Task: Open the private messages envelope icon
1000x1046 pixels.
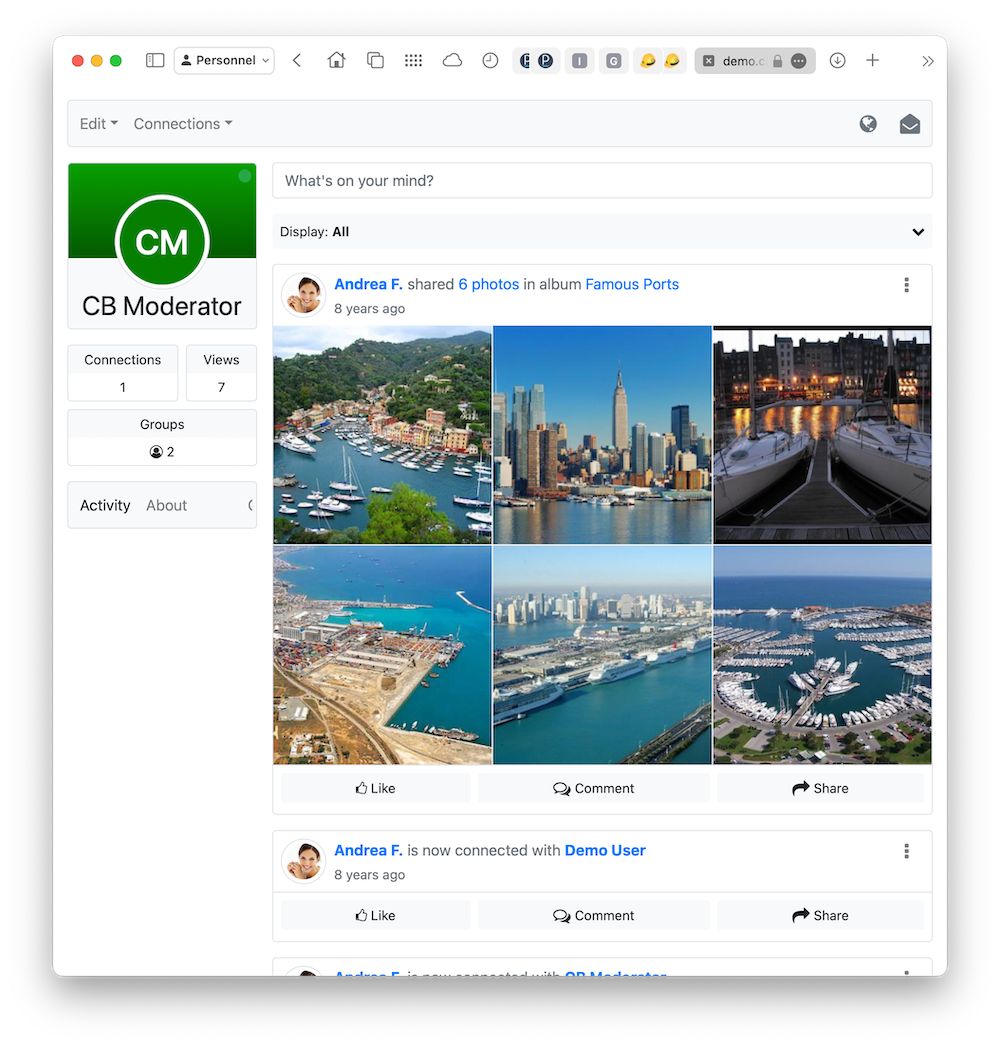Action: (x=910, y=124)
